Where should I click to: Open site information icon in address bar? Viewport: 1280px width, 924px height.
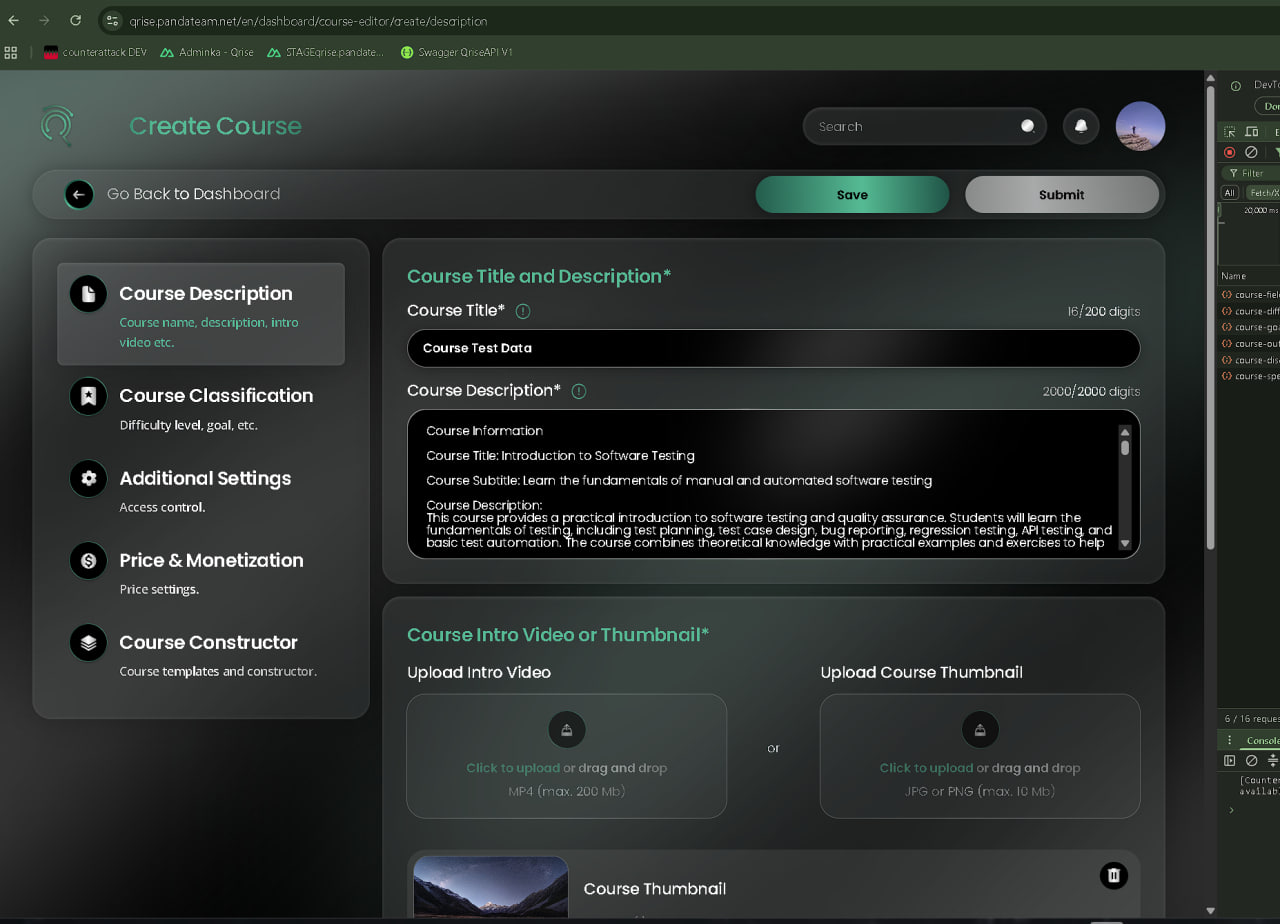[x=112, y=20]
